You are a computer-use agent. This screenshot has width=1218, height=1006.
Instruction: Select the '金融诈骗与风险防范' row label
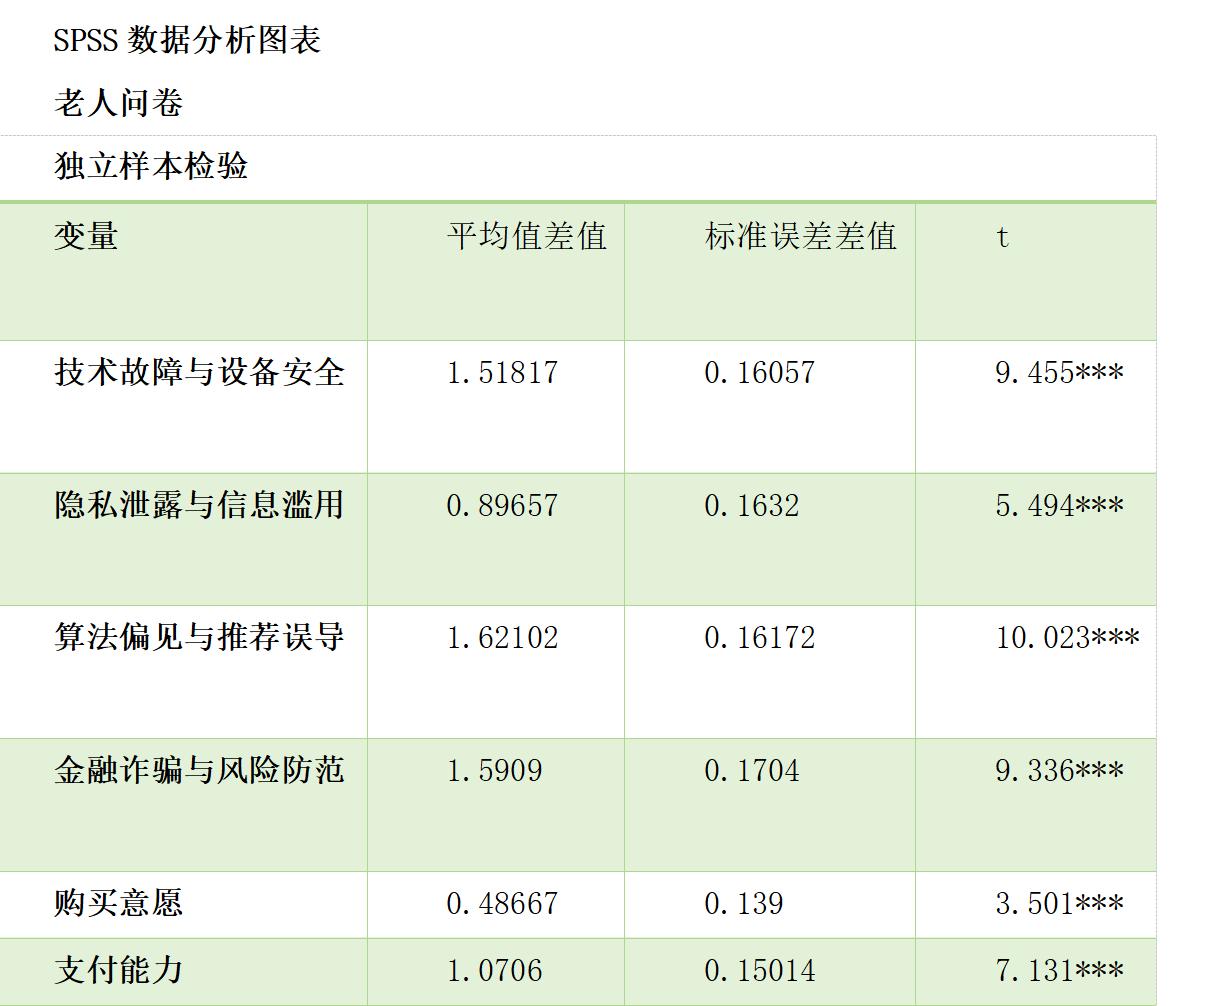[199, 770]
